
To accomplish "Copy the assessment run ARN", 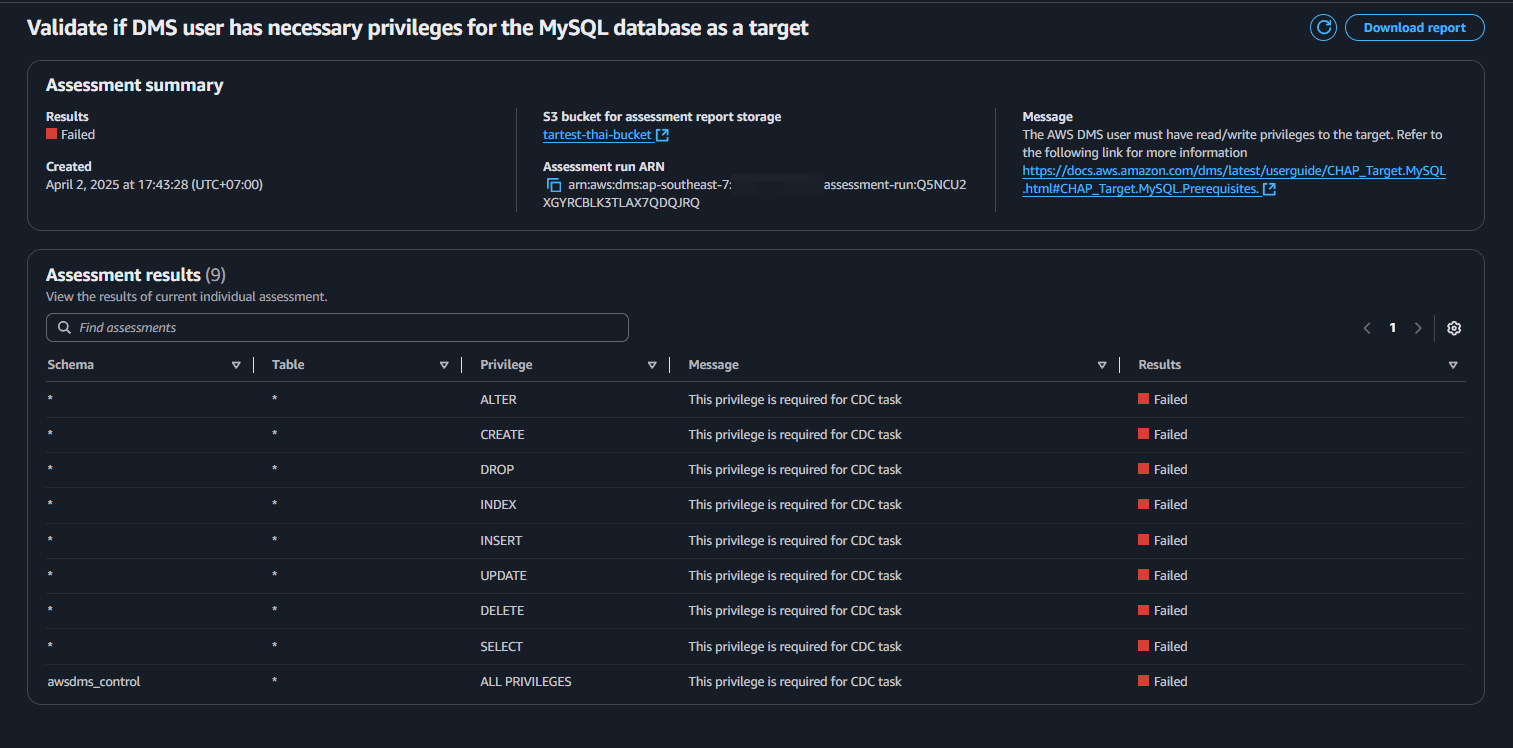I will pyautogui.click(x=553, y=185).
